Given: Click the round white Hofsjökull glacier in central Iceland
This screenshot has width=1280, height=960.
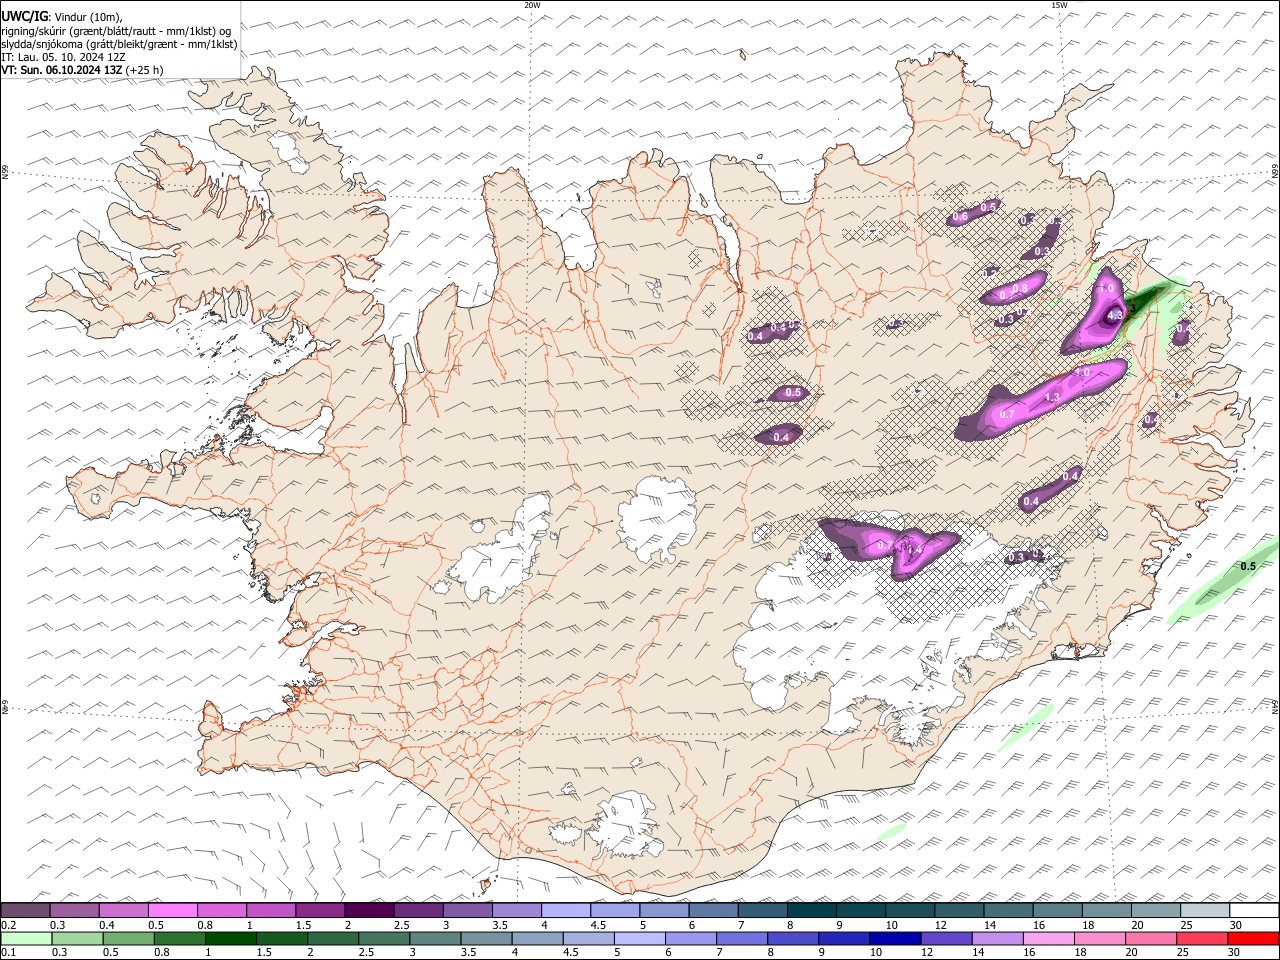Looking at the screenshot, I should (658, 519).
